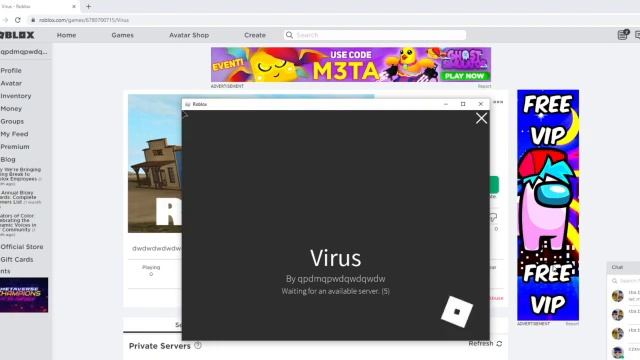Click the thumbs-down dislike icon

pyautogui.click(x=493, y=218)
